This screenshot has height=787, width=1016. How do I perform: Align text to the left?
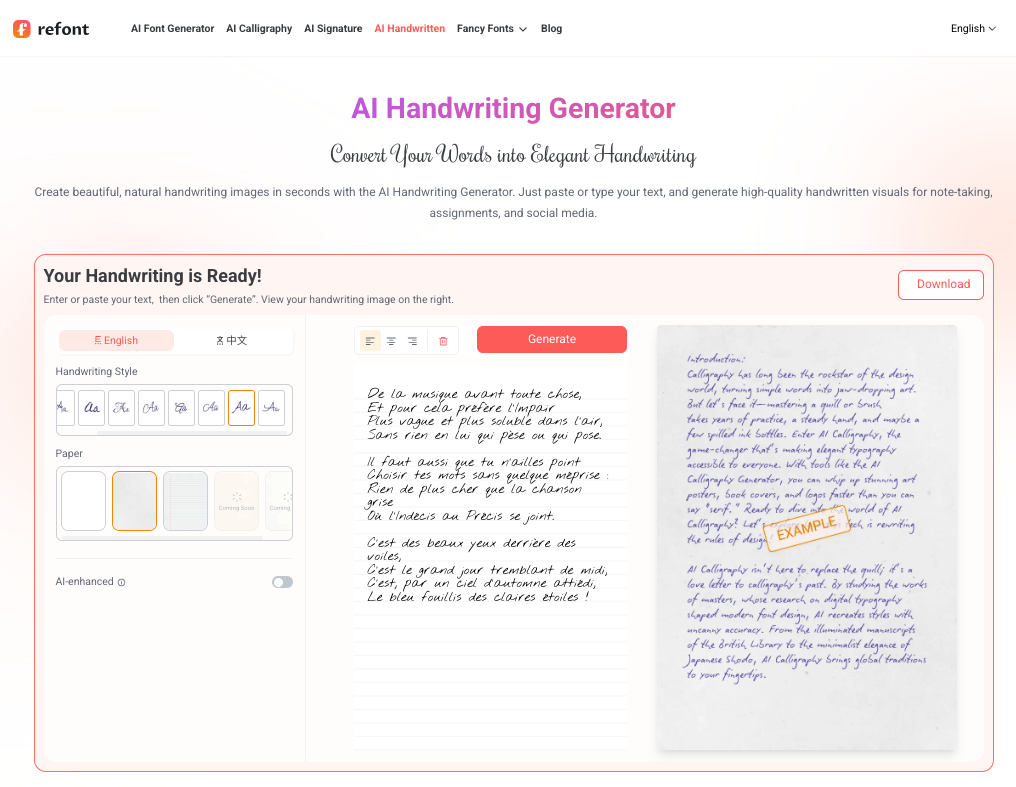click(x=370, y=341)
